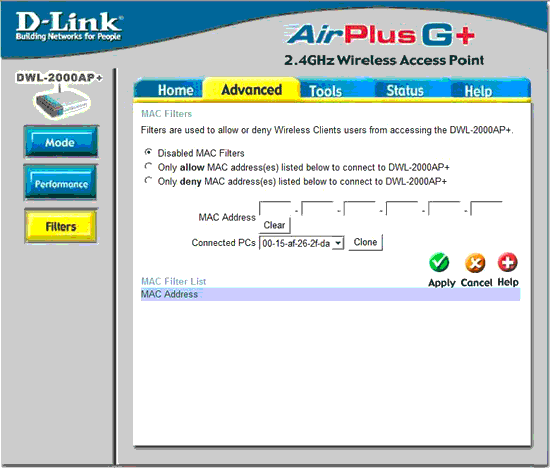Select Disabled MAC Filters radio option

coord(148,152)
